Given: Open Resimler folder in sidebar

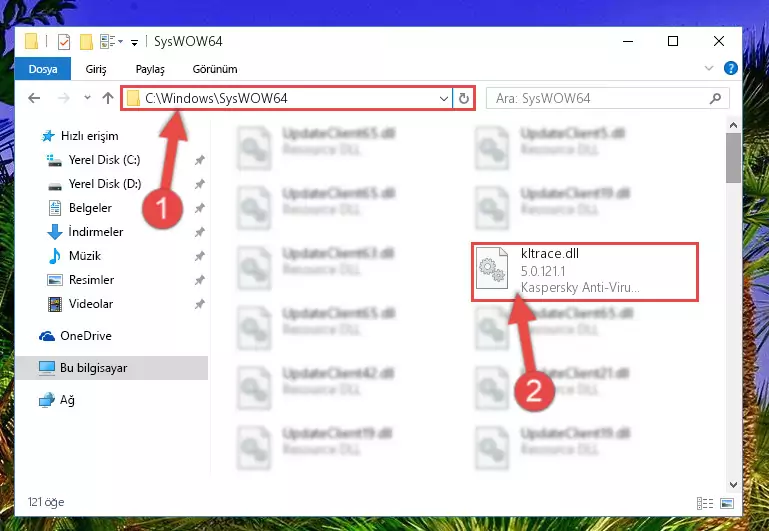Looking at the screenshot, I should 91,280.
